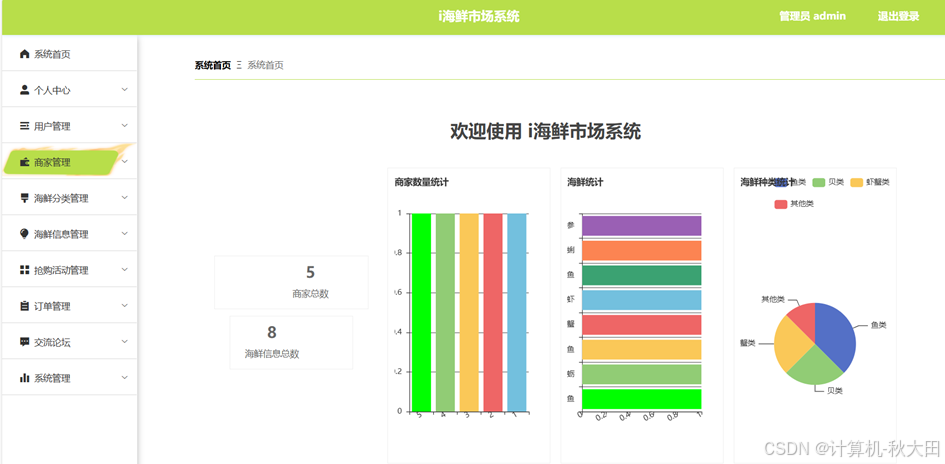Click the bulb icon for 海鲜信息管理
945x464 pixels.
click(x=24, y=234)
